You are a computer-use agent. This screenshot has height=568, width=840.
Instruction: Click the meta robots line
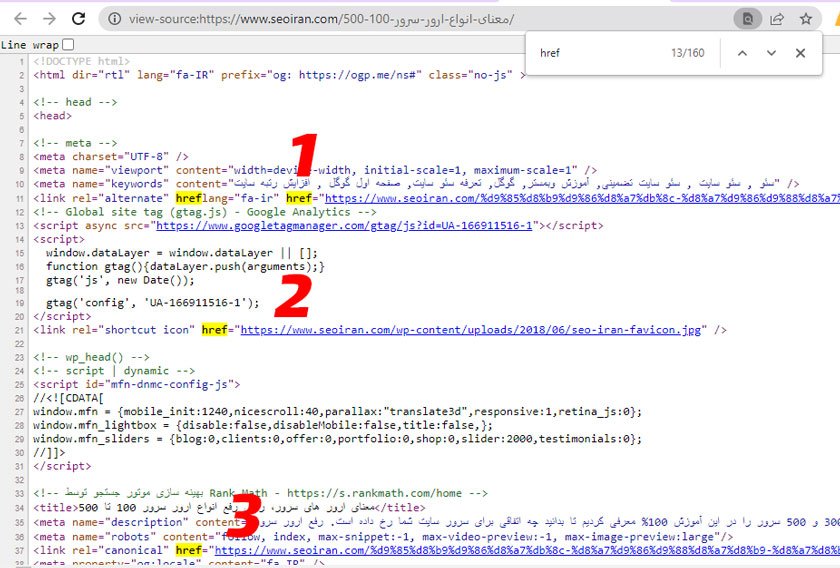[x=383, y=536]
